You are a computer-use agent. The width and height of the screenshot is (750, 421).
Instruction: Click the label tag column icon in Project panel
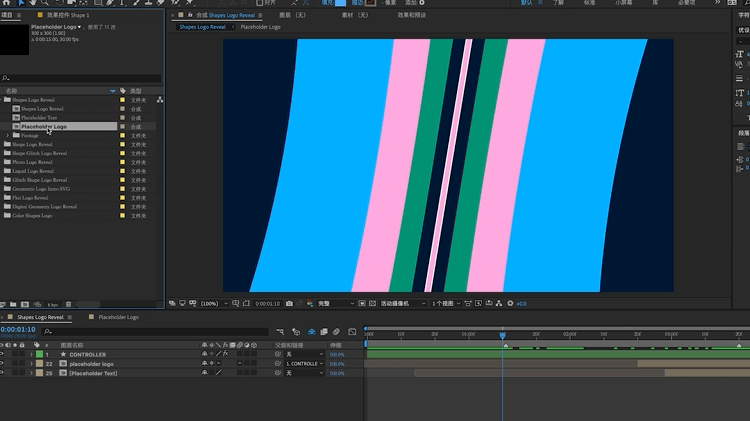[x=122, y=91]
